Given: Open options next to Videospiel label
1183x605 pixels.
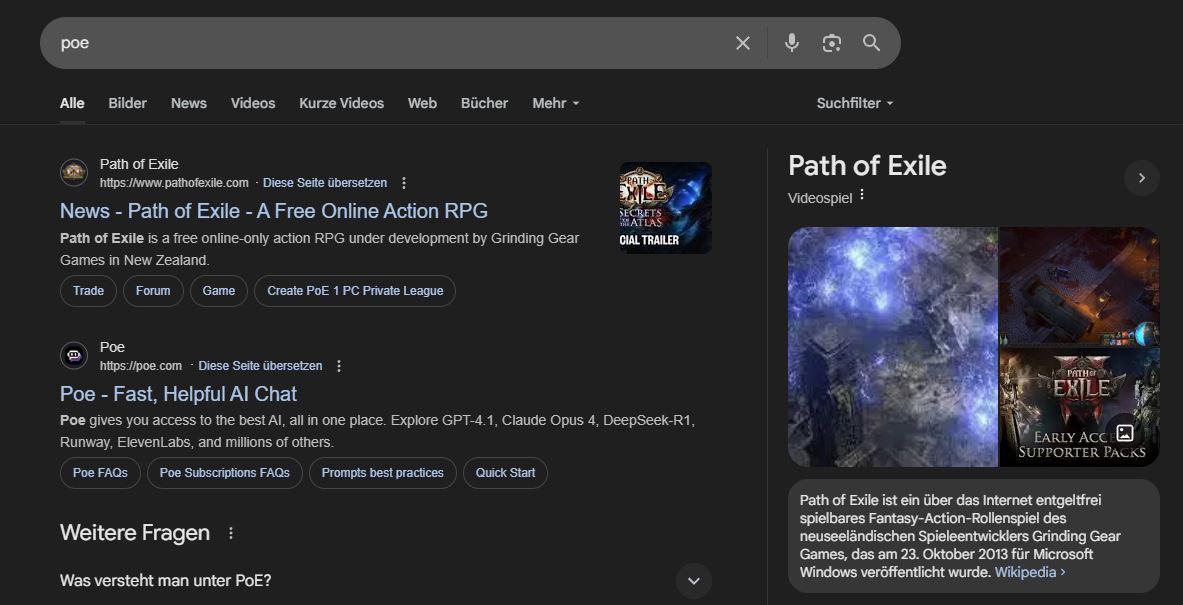Looking at the screenshot, I should tap(862, 195).
